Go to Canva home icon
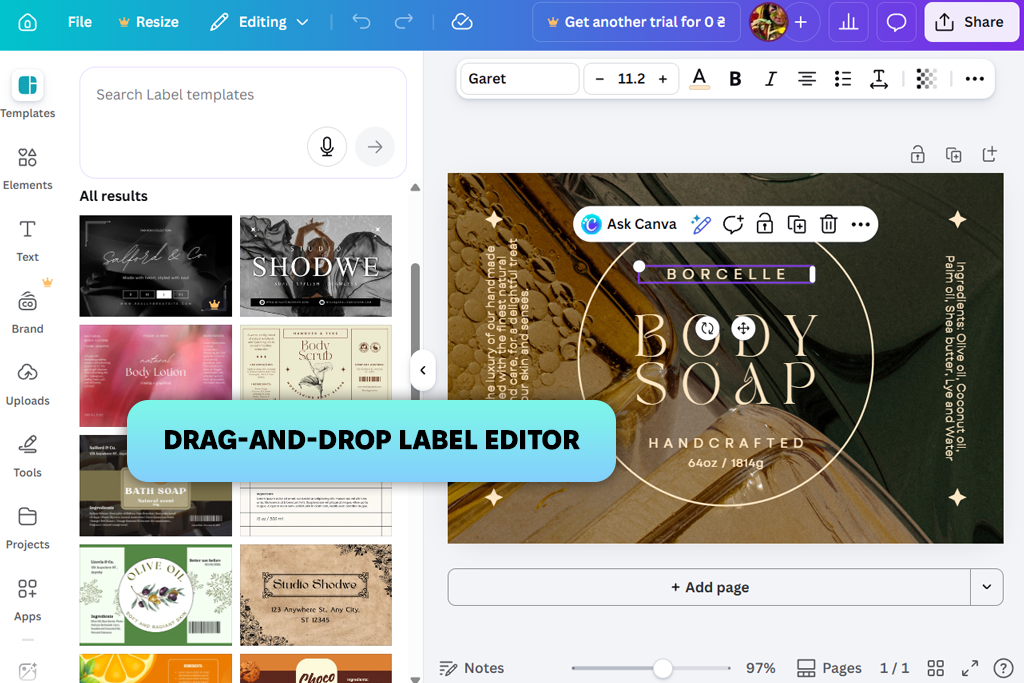The height and width of the screenshot is (683, 1024). [x=27, y=23]
